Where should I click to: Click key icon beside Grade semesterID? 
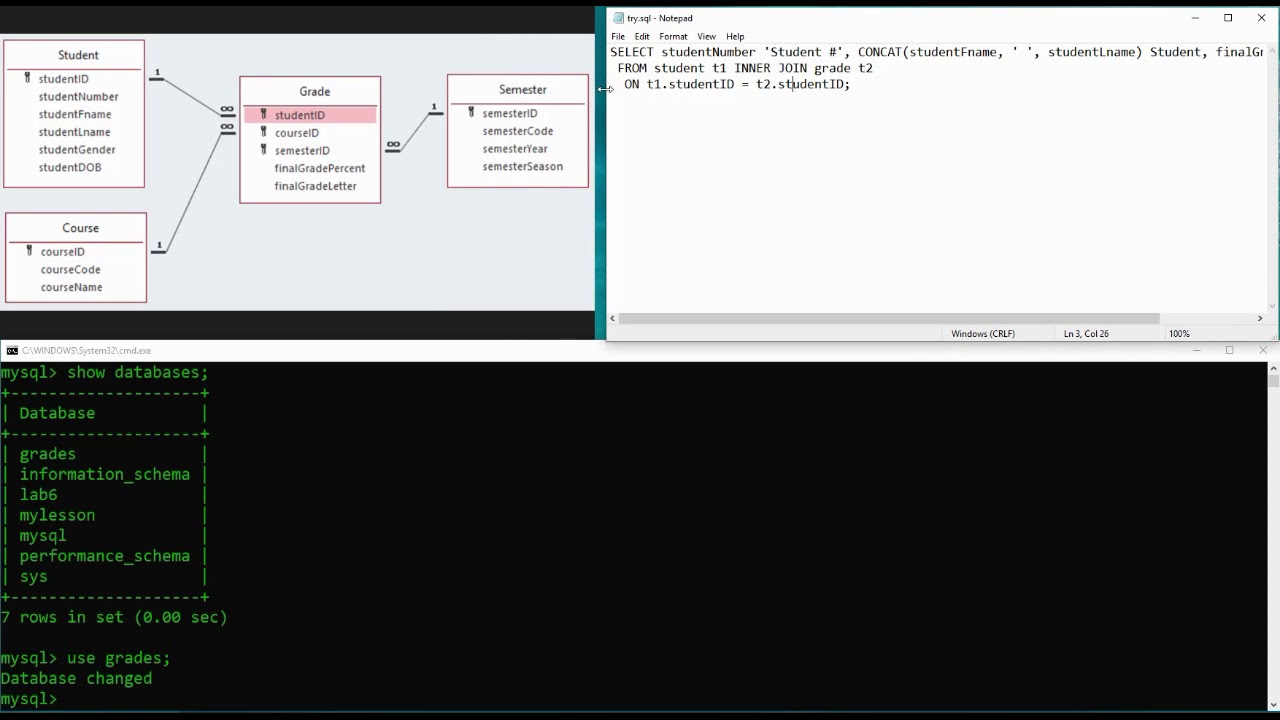(264, 150)
